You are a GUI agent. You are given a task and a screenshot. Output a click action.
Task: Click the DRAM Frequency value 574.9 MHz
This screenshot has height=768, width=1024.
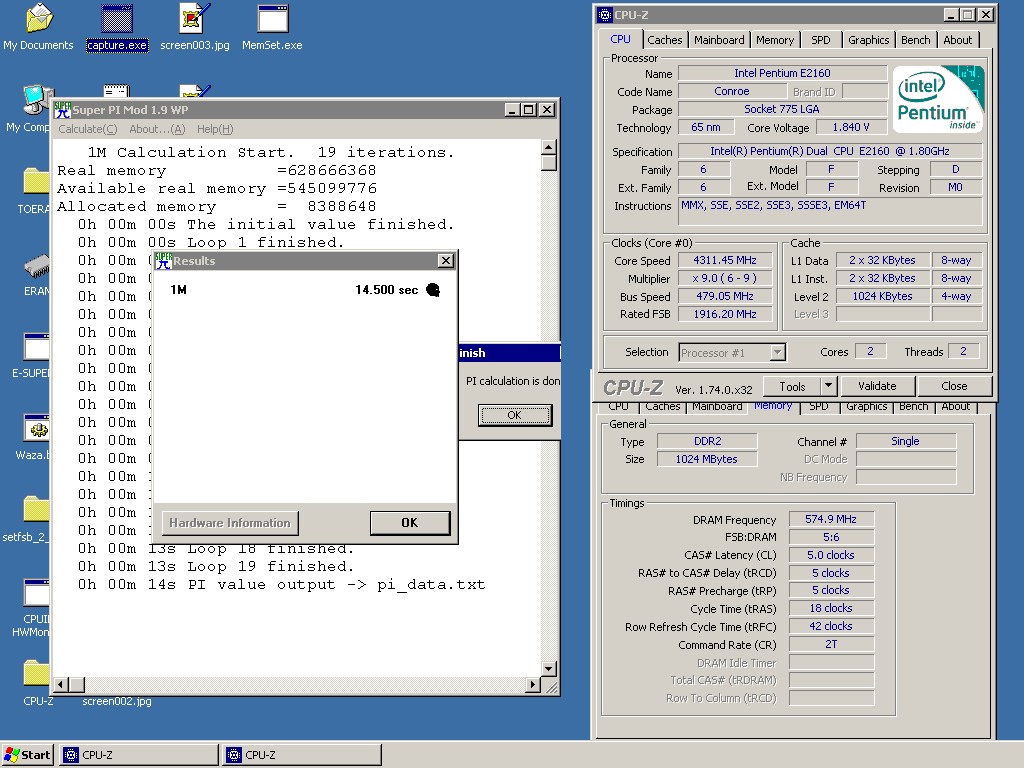click(x=831, y=519)
